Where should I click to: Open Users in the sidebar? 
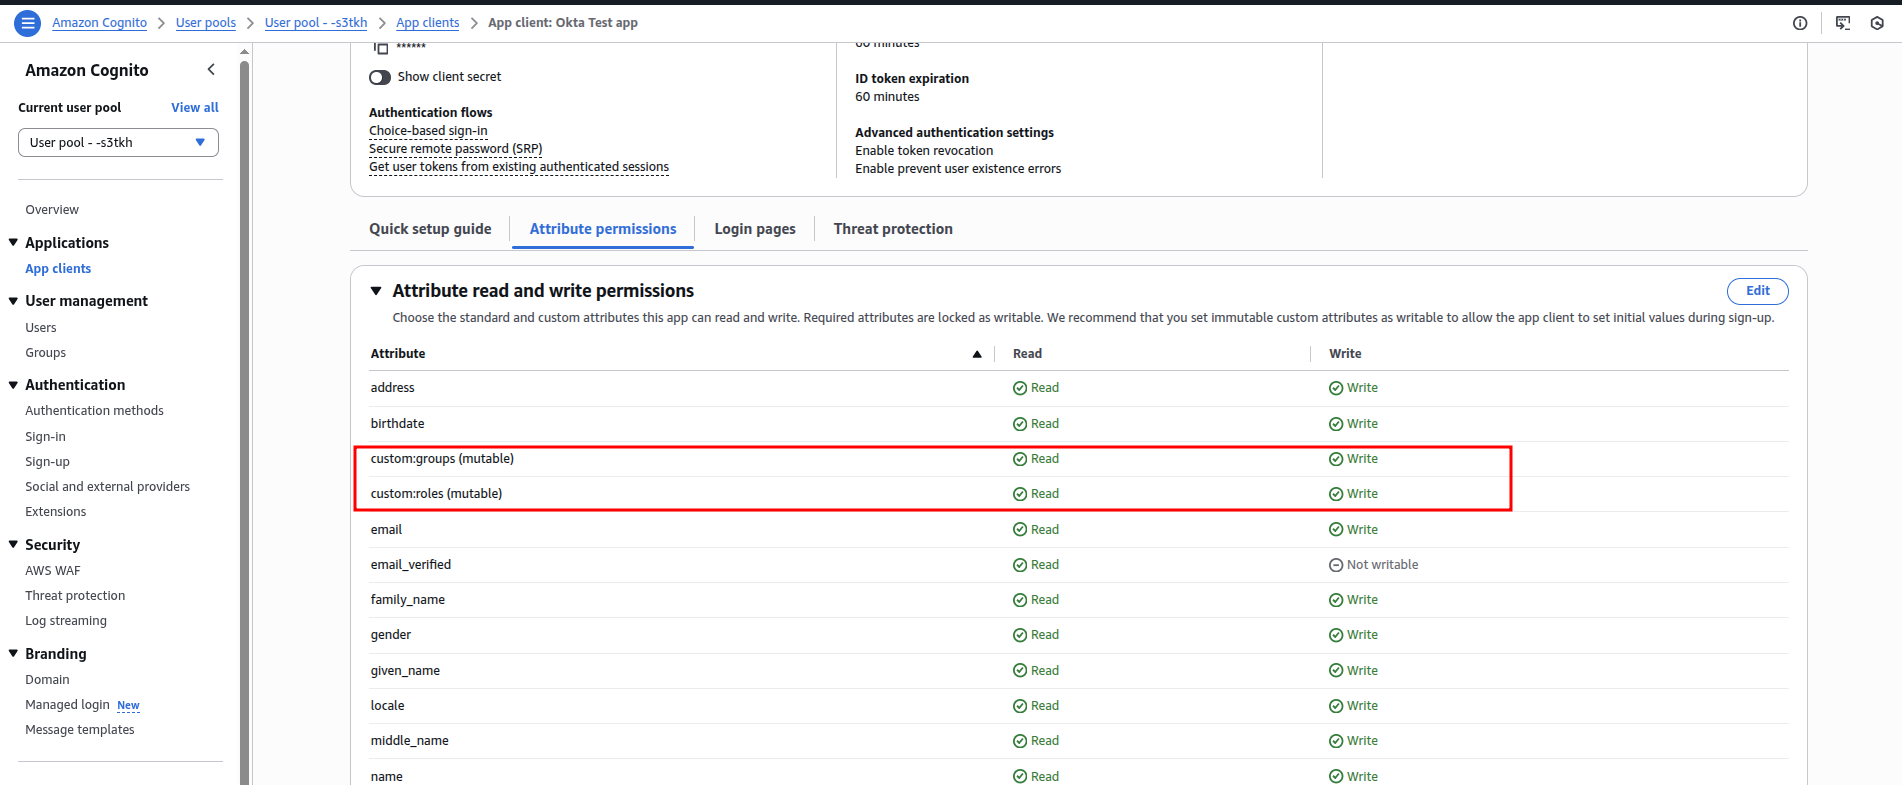point(41,328)
